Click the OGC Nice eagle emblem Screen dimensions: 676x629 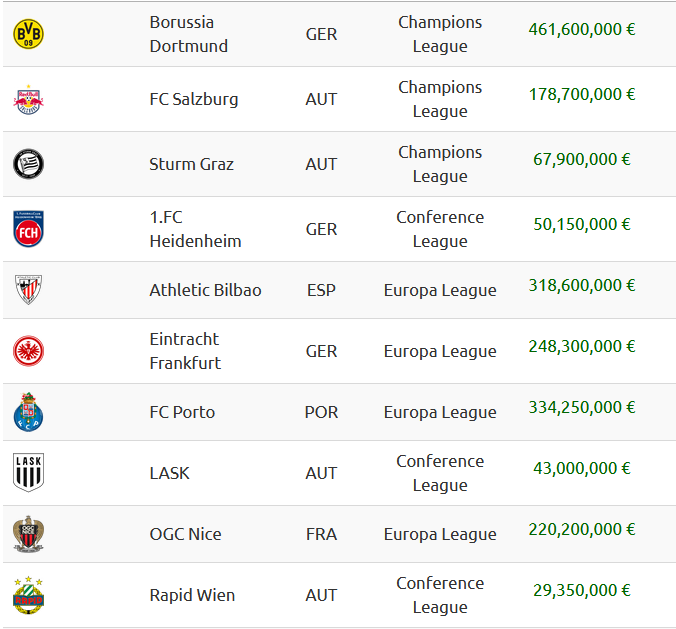[x=28, y=534]
